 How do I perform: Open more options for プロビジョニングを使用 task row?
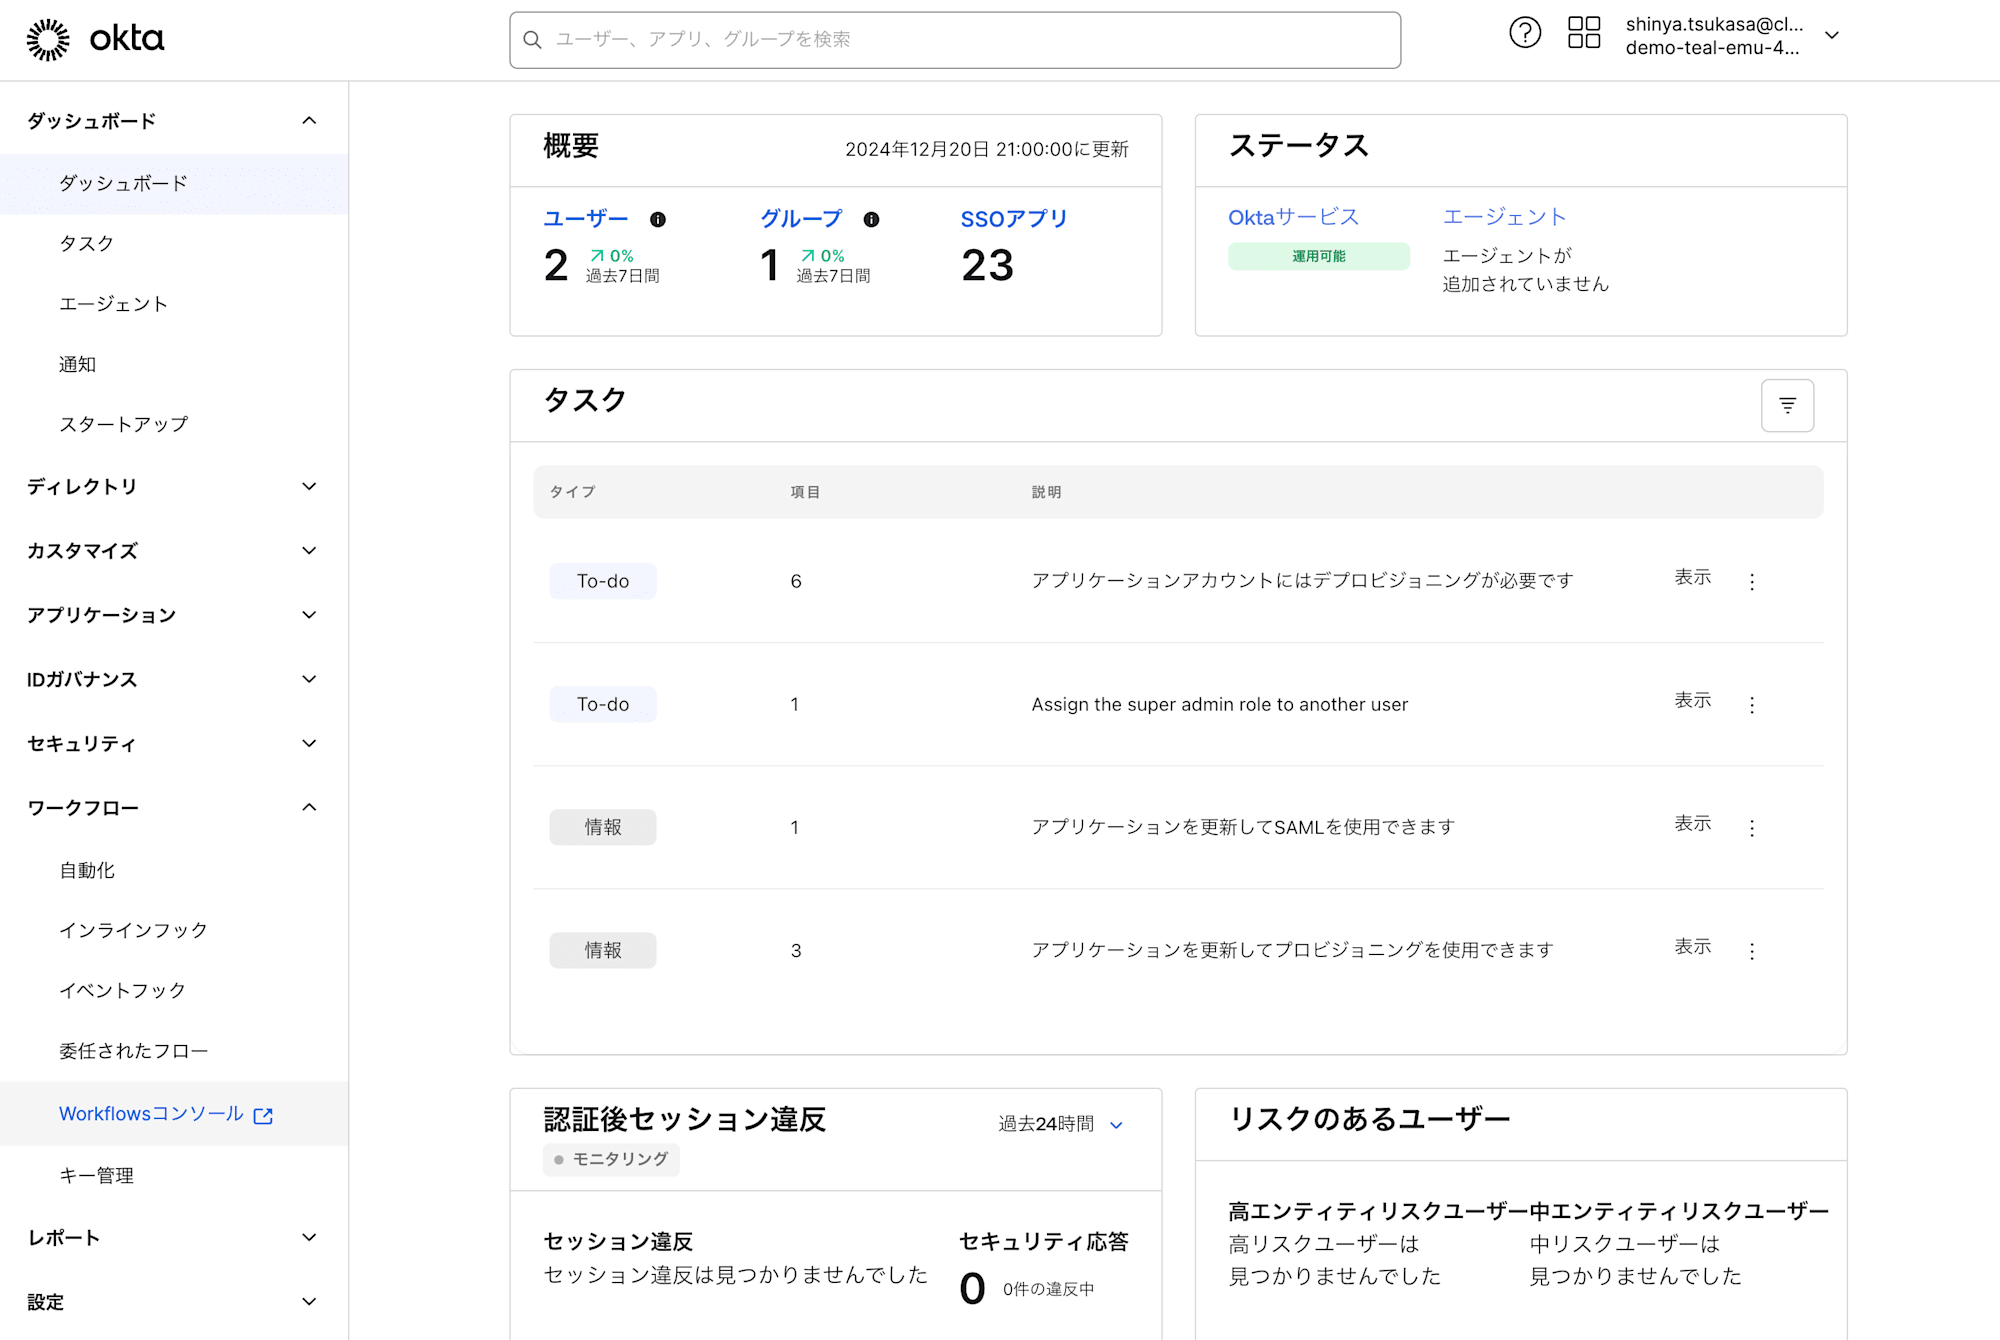(1752, 951)
